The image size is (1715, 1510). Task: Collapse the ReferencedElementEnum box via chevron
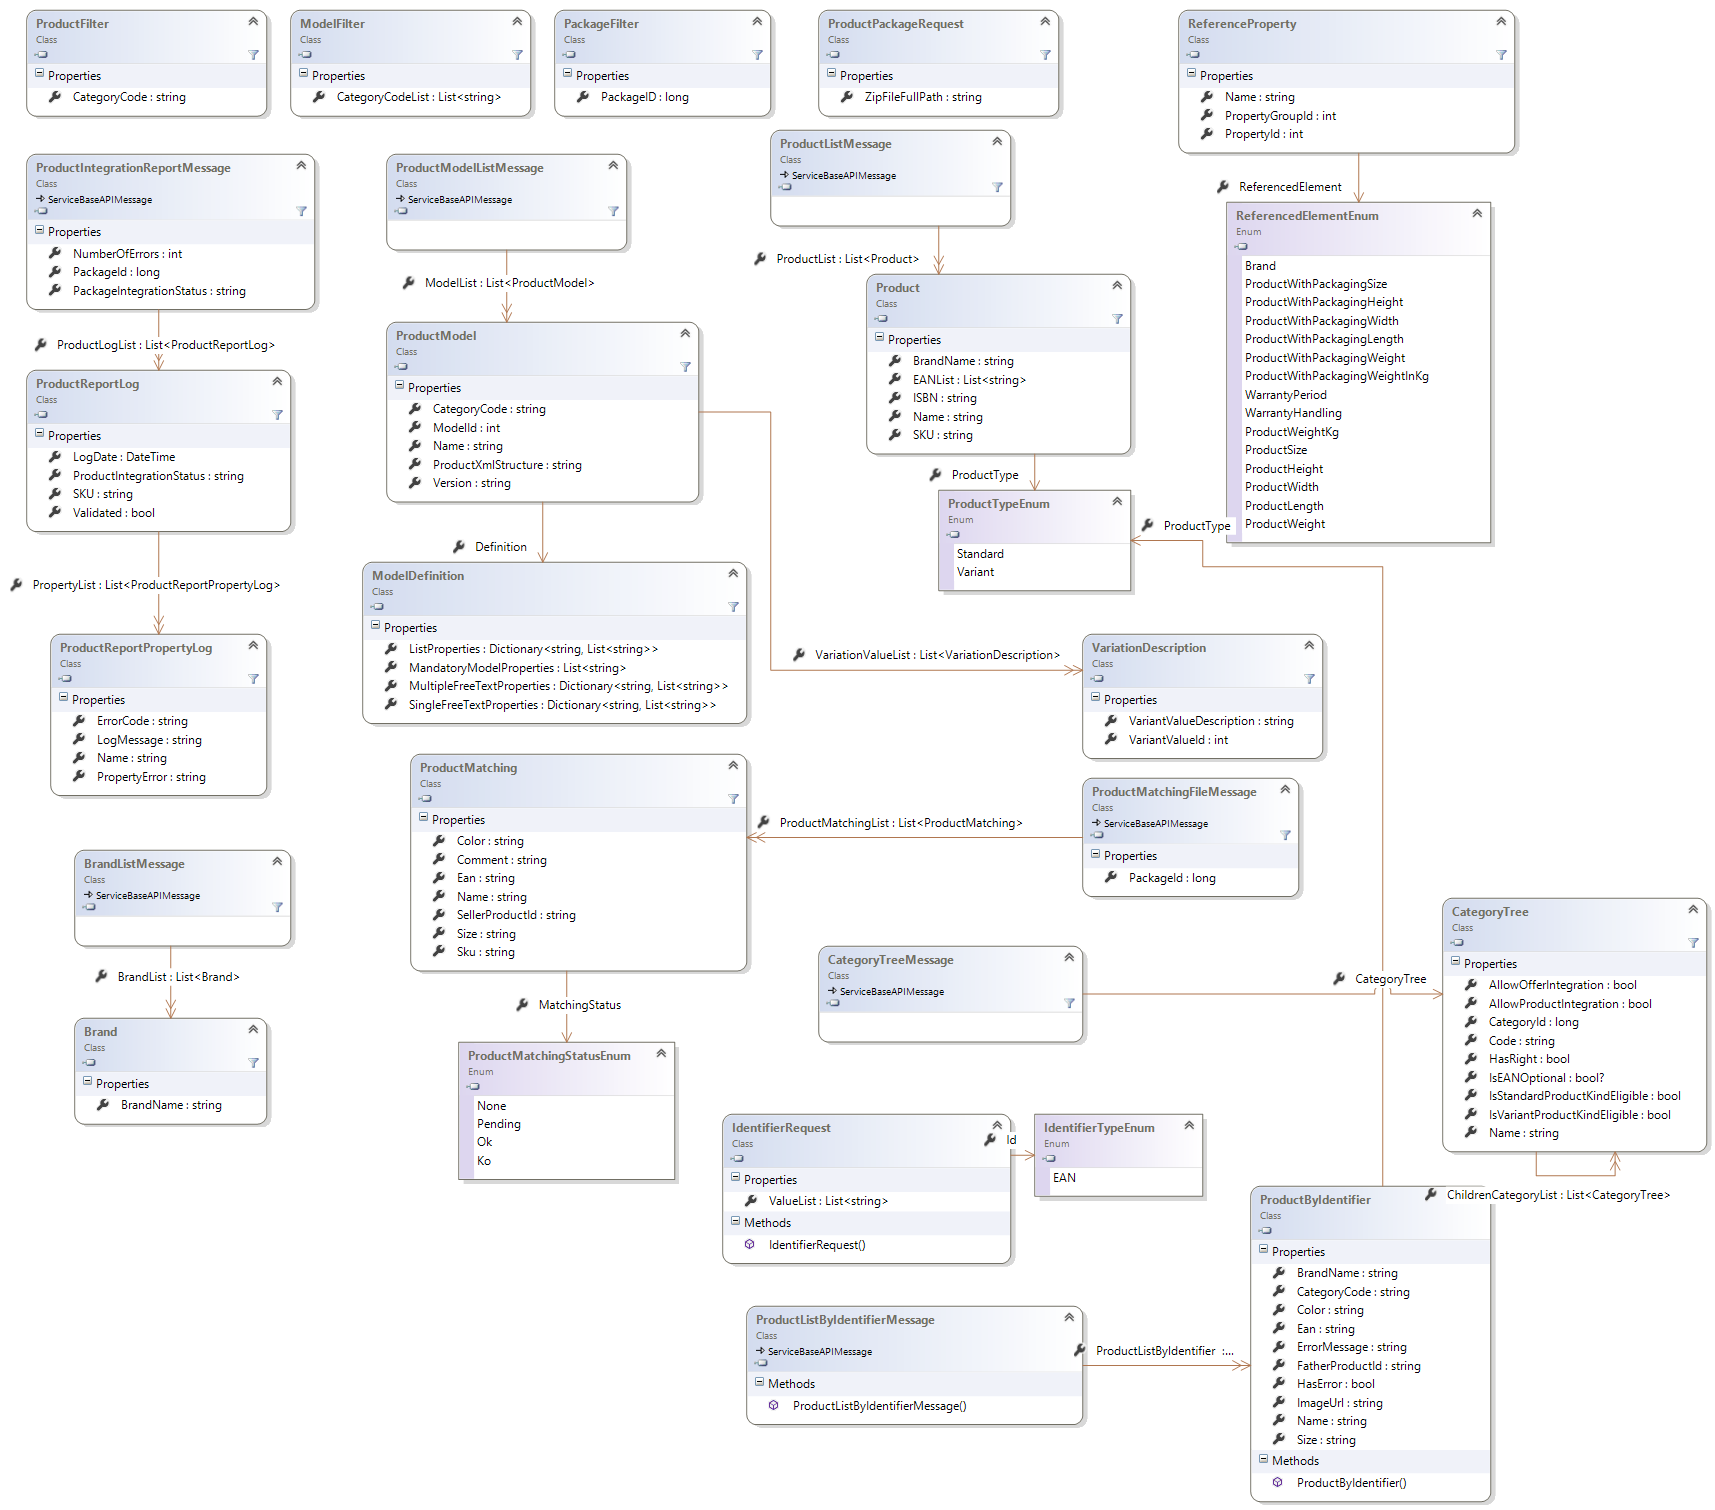1477,213
